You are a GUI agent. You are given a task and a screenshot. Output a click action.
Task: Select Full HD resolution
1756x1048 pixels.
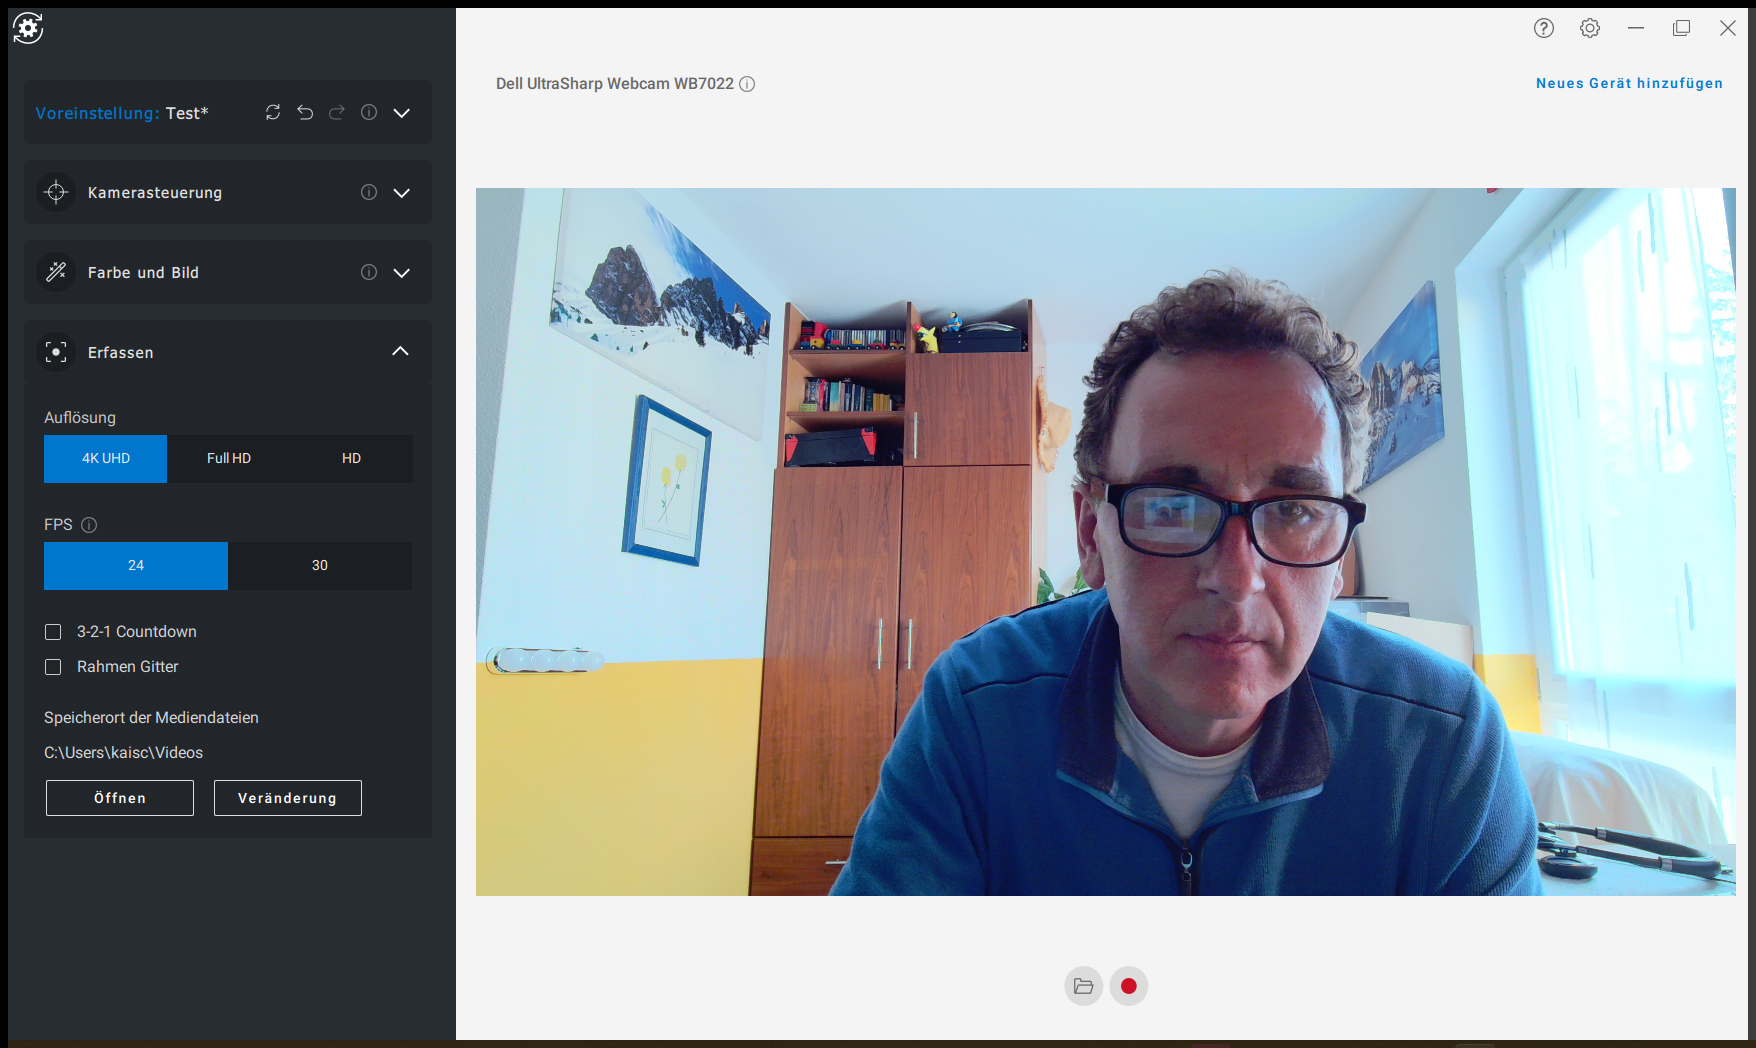[x=229, y=458]
